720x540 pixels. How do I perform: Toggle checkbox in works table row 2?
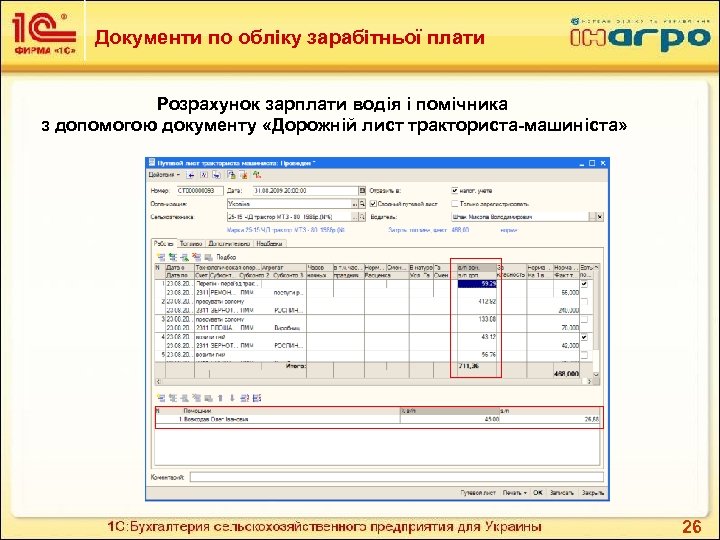[x=584, y=302]
